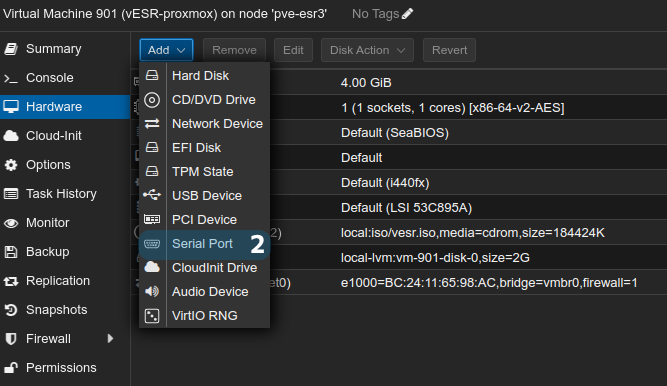The width and height of the screenshot is (667, 386).
Task: Click the Serial Port connector icon
Action: tap(152, 244)
